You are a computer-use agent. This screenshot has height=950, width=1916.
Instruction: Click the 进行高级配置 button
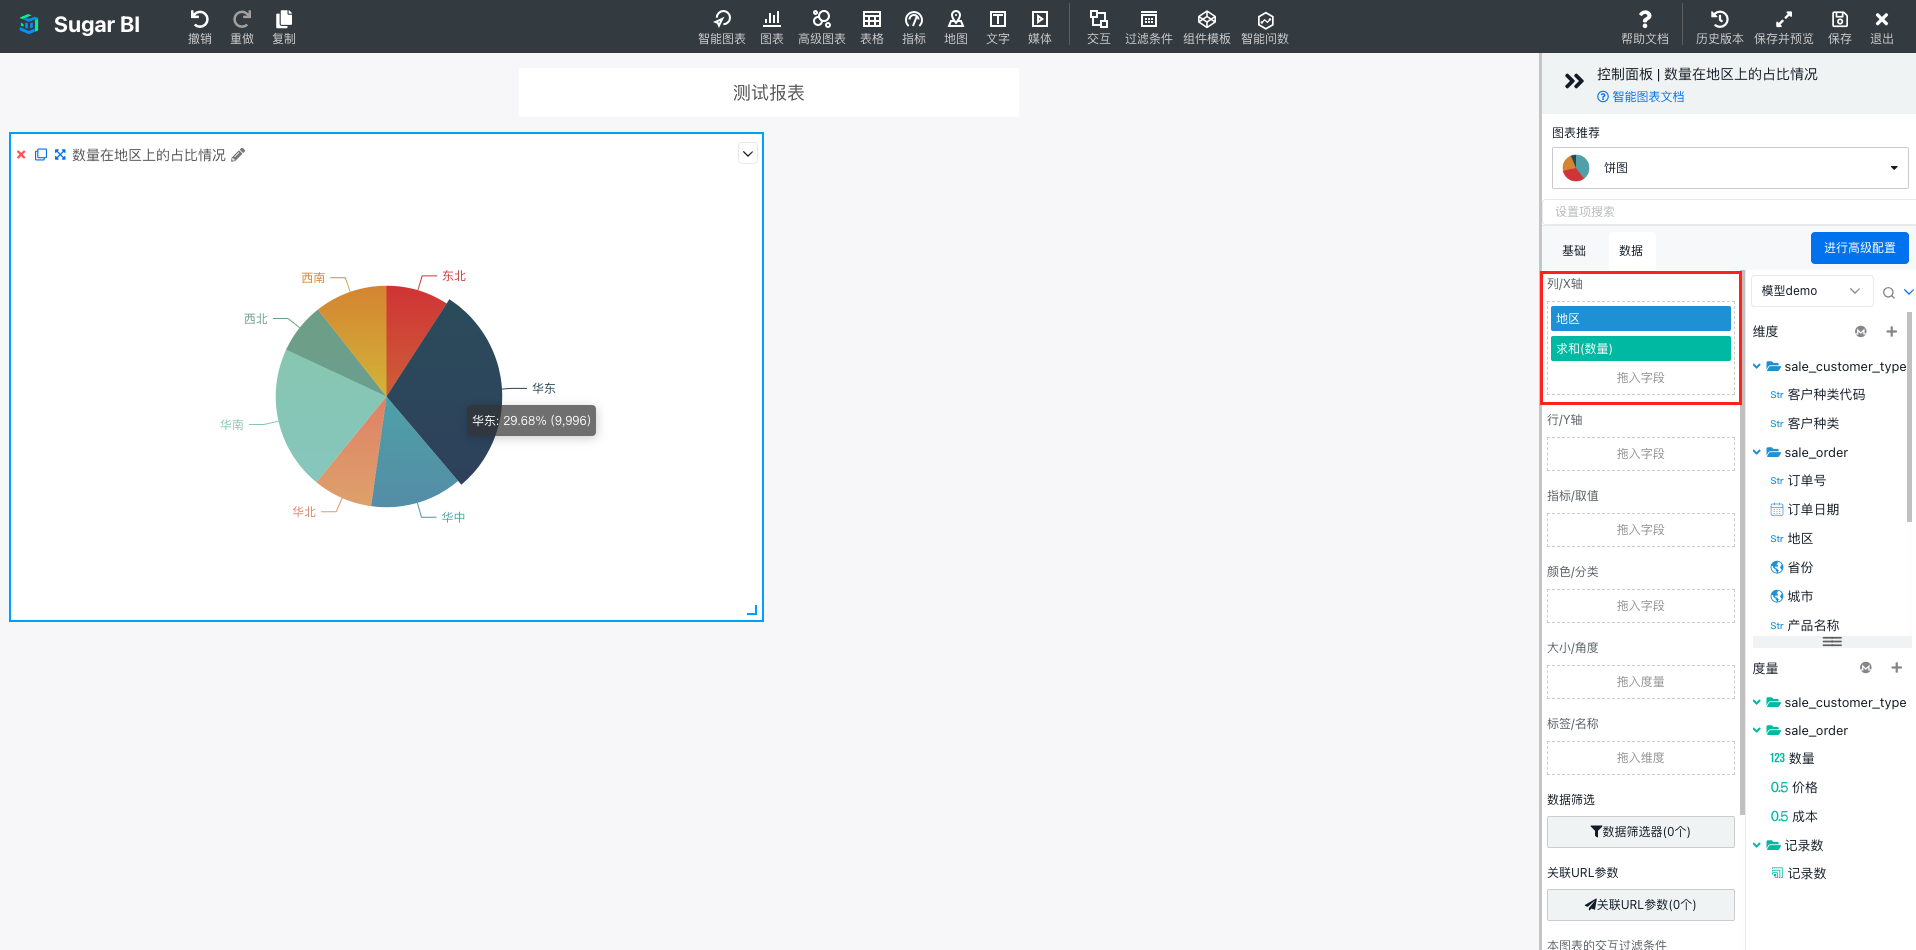pos(1859,248)
